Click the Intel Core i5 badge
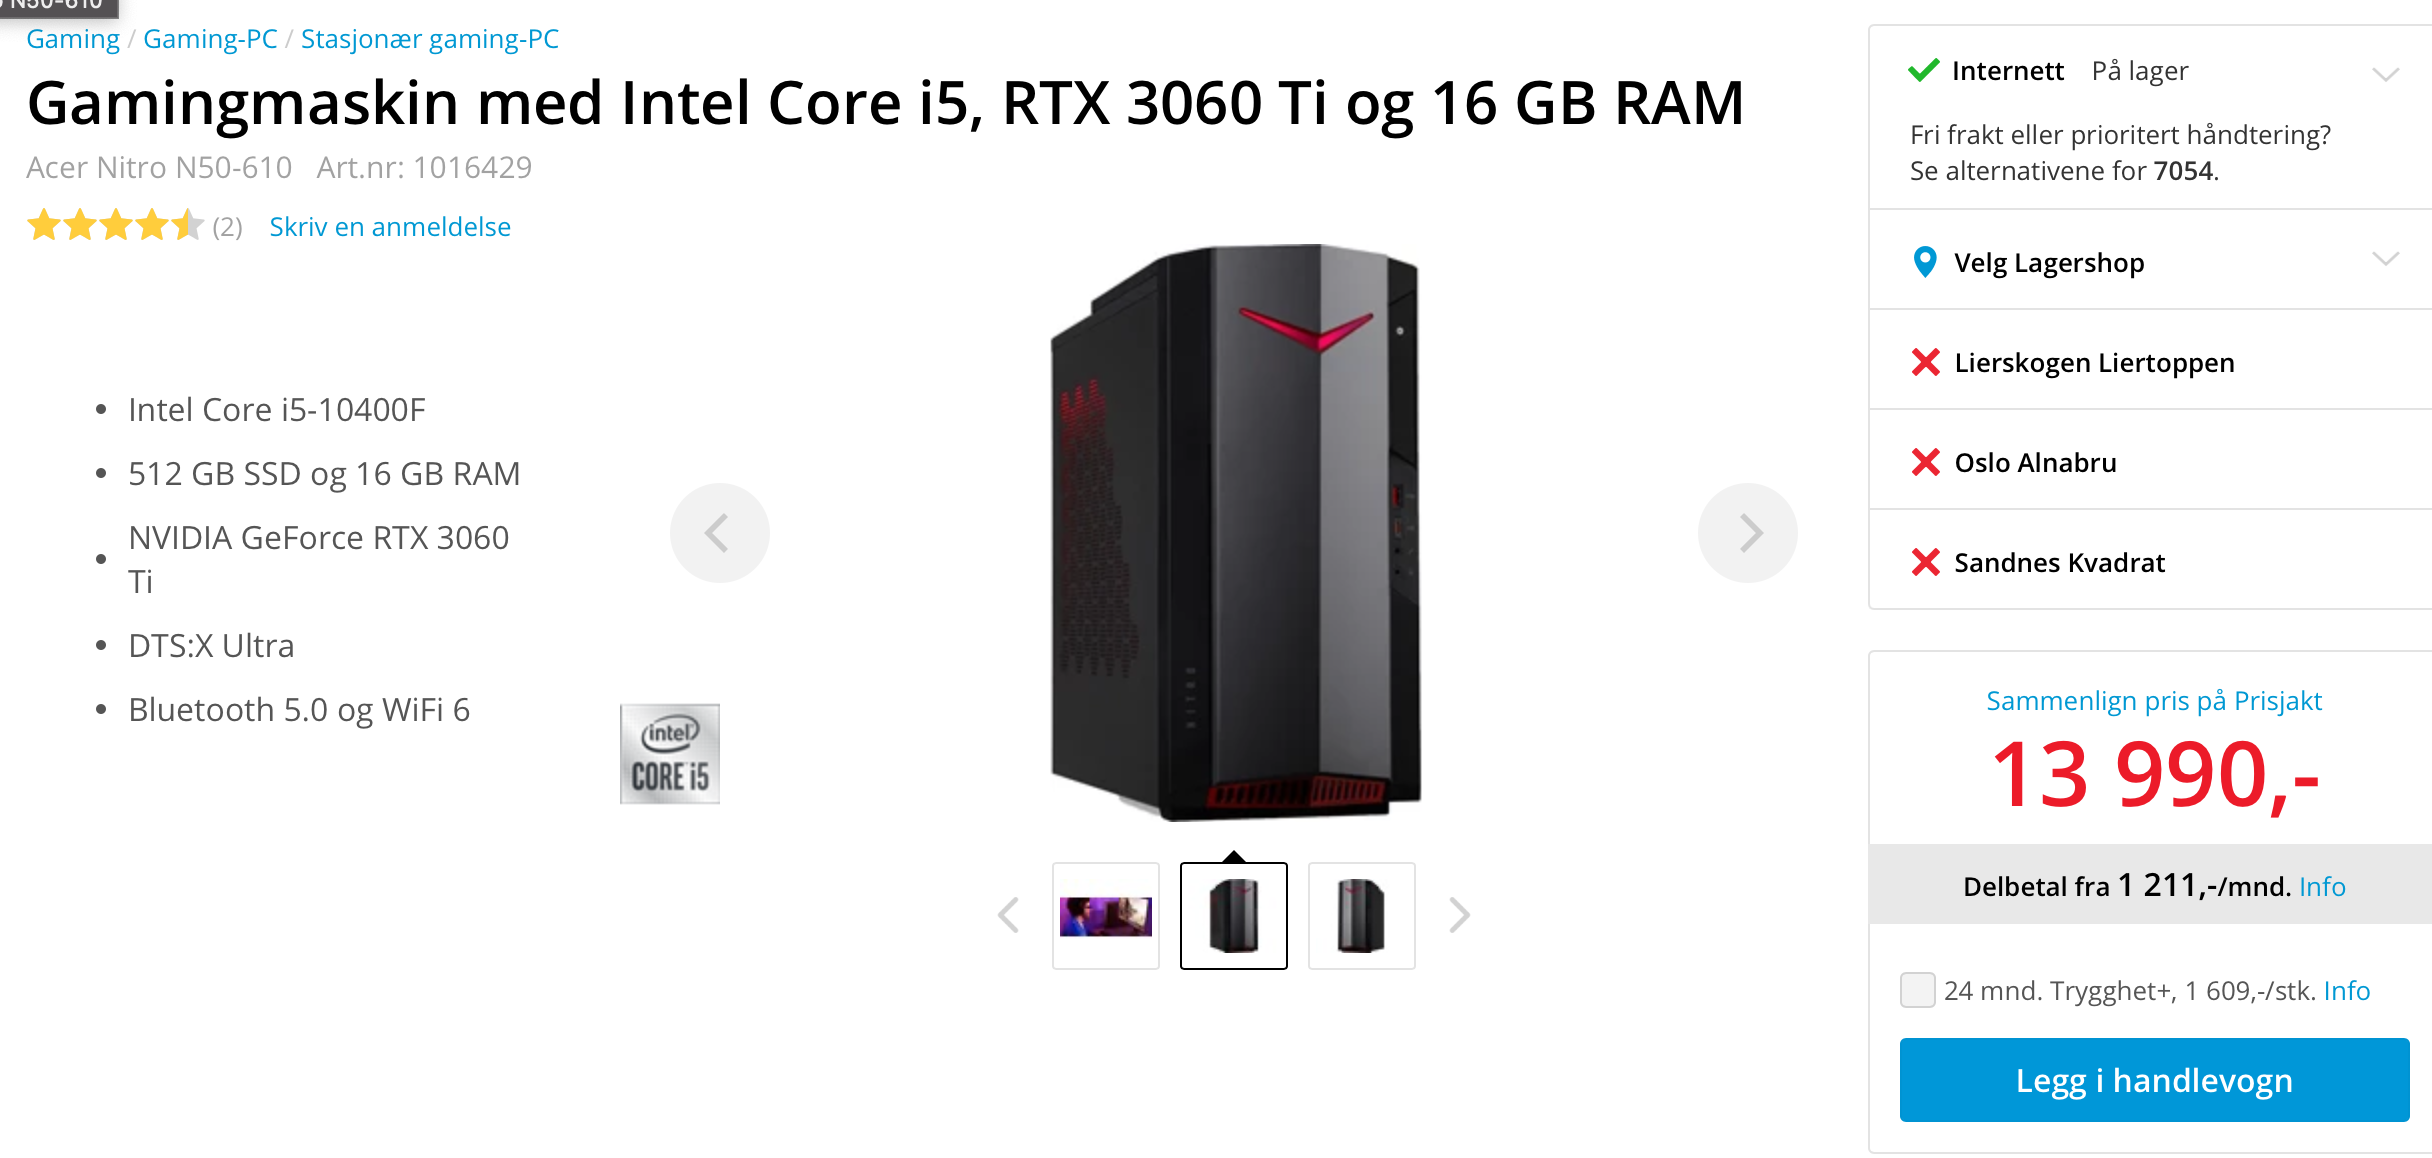2432x1158 pixels. click(669, 754)
